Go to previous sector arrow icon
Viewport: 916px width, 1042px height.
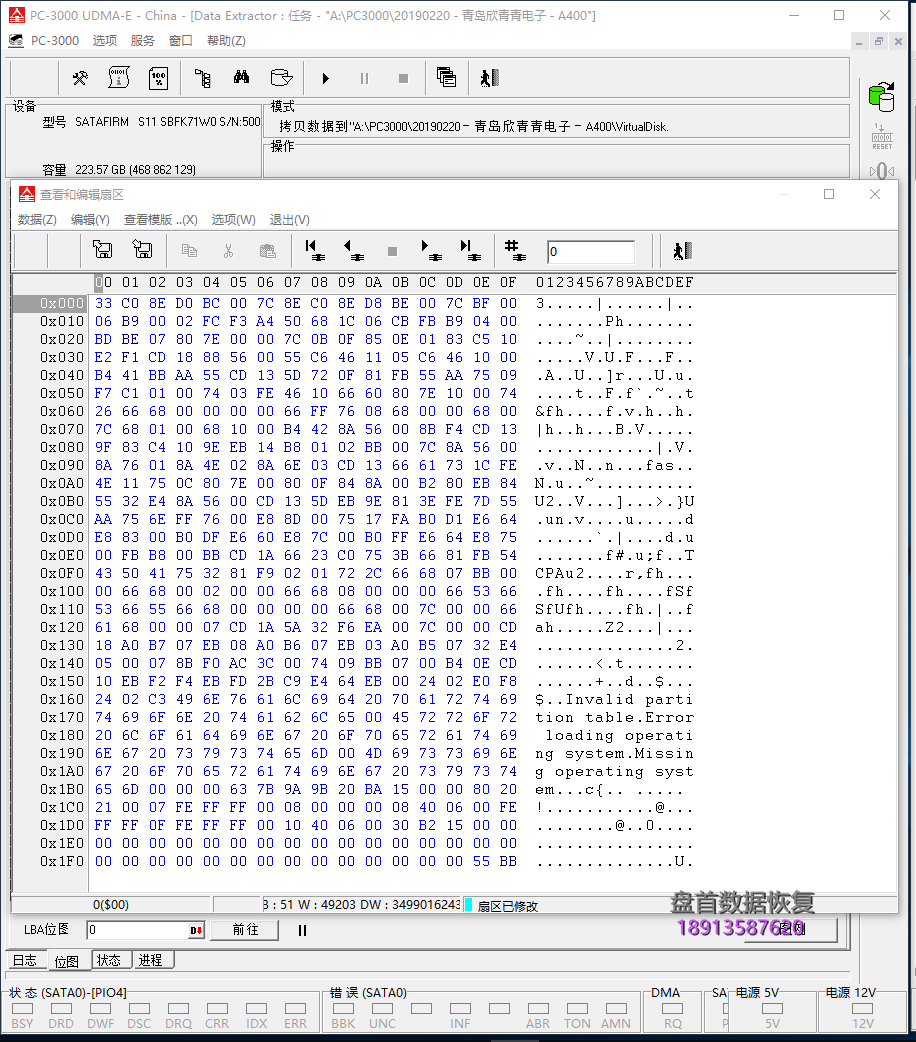pyautogui.click(x=353, y=250)
